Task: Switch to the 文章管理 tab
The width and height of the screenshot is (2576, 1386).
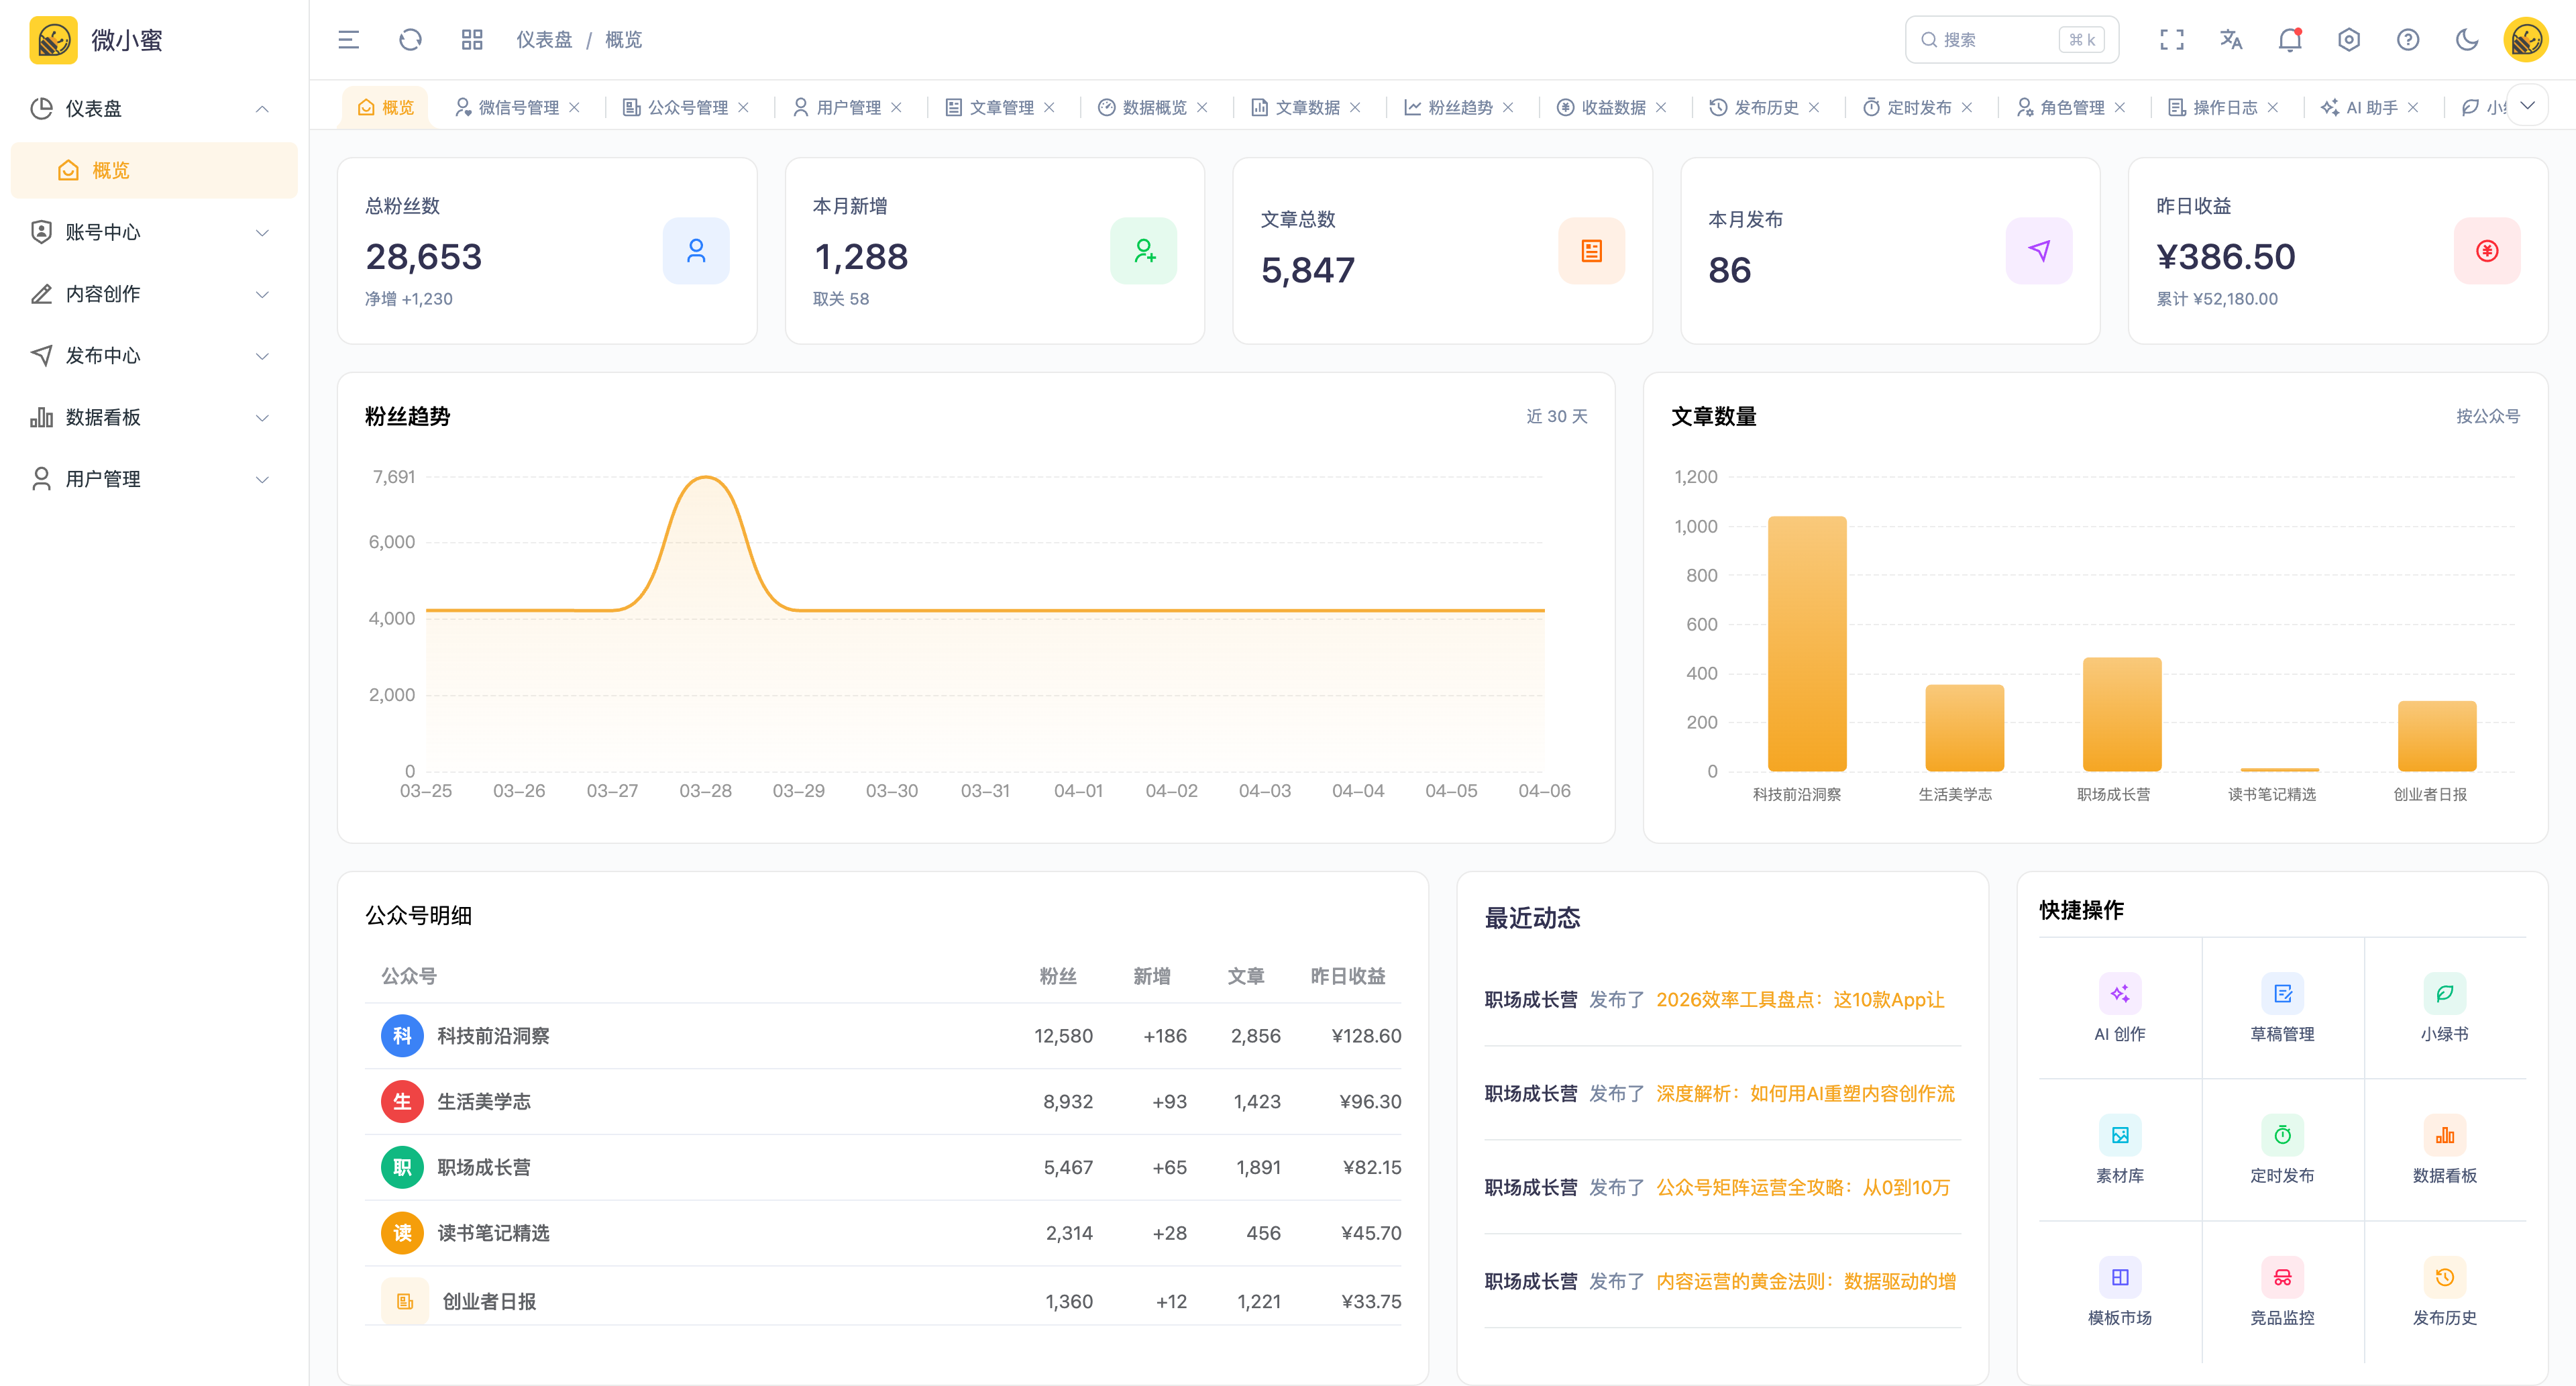Action: 1000,107
